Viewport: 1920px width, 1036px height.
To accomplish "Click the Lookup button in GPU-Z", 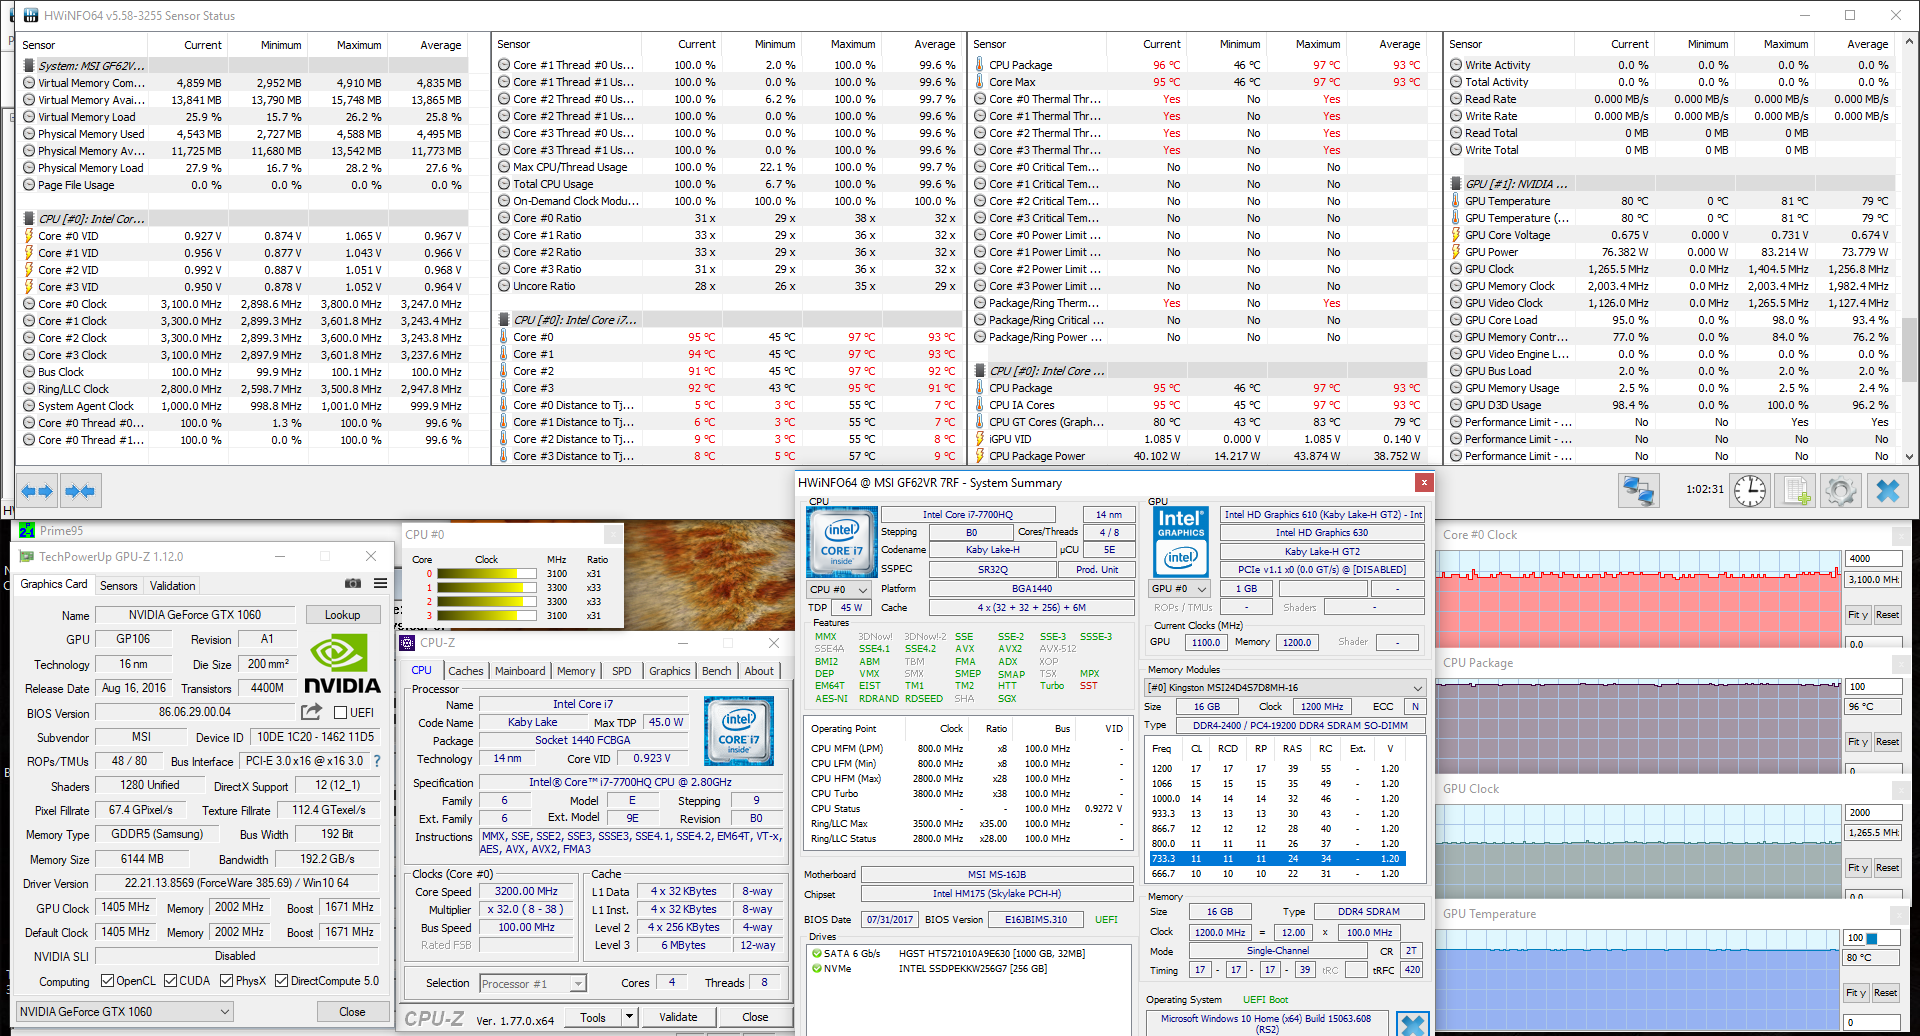I will tap(342, 615).
